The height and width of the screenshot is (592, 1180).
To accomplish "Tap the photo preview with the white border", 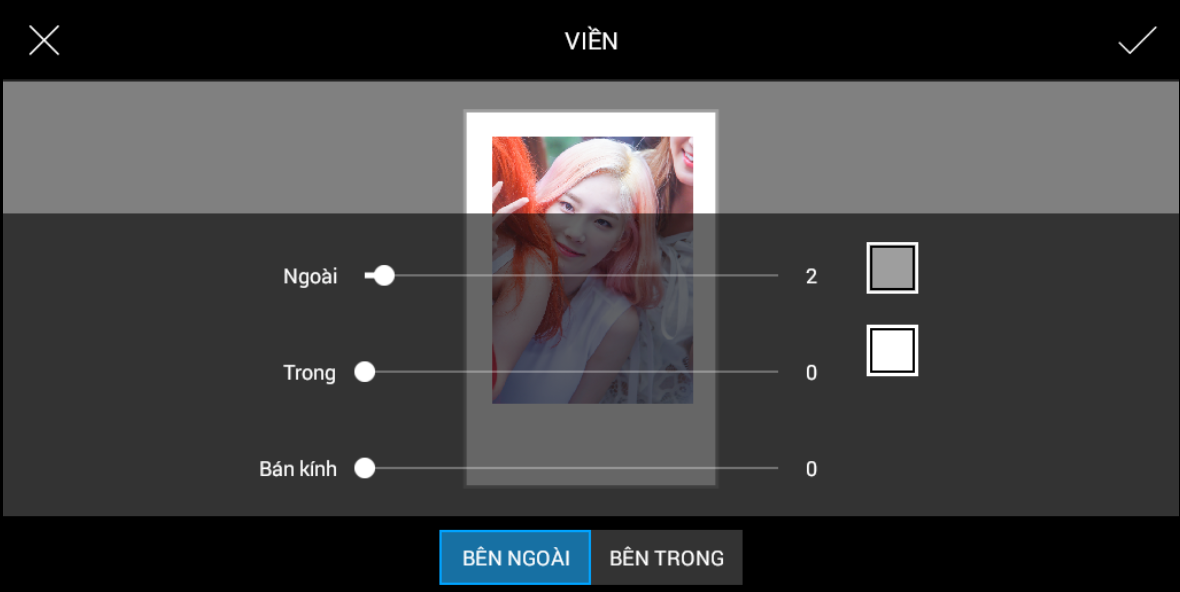I will click(x=591, y=165).
